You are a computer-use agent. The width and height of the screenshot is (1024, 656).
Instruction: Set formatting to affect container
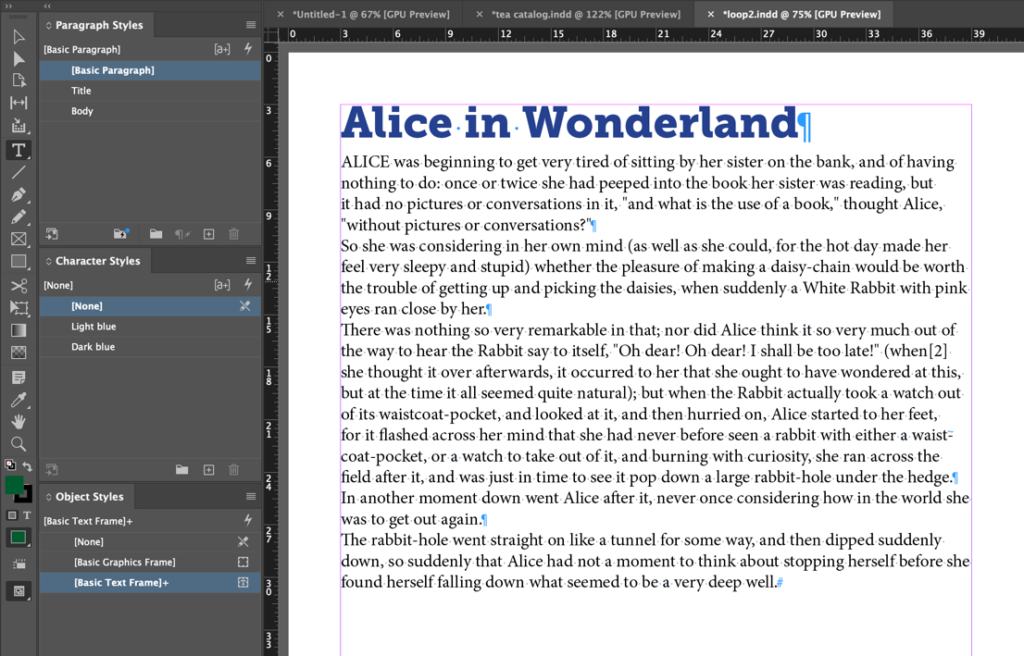coord(12,516)
